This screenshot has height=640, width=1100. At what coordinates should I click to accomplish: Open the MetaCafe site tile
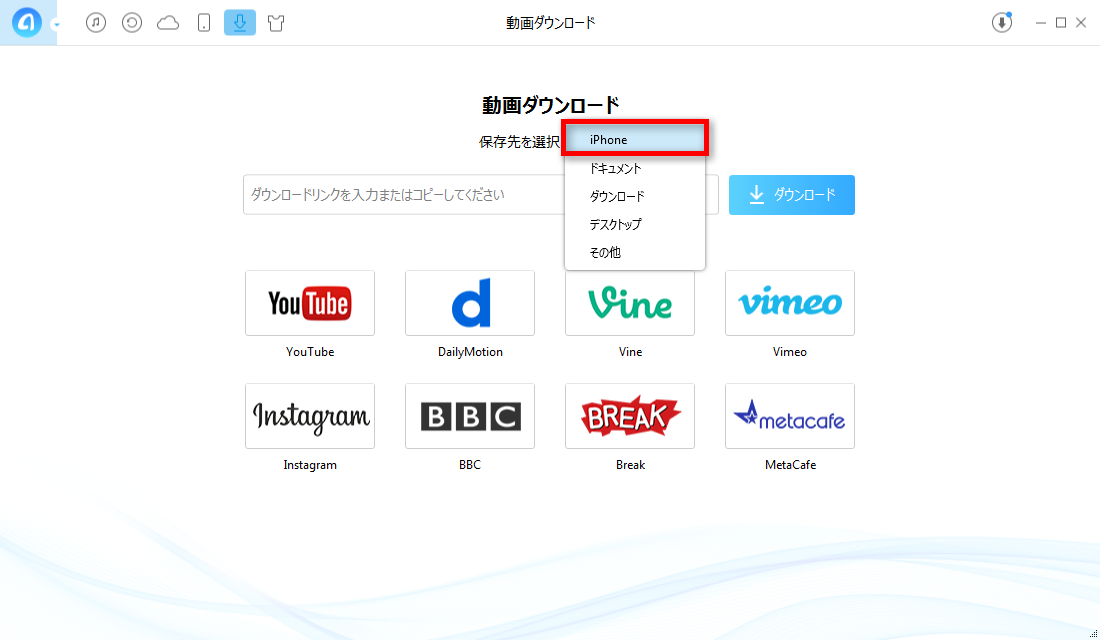pos(790,416)
